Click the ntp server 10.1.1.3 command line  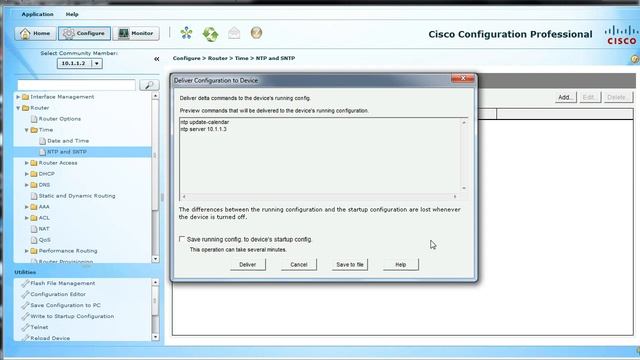click(x=204, y=129)
